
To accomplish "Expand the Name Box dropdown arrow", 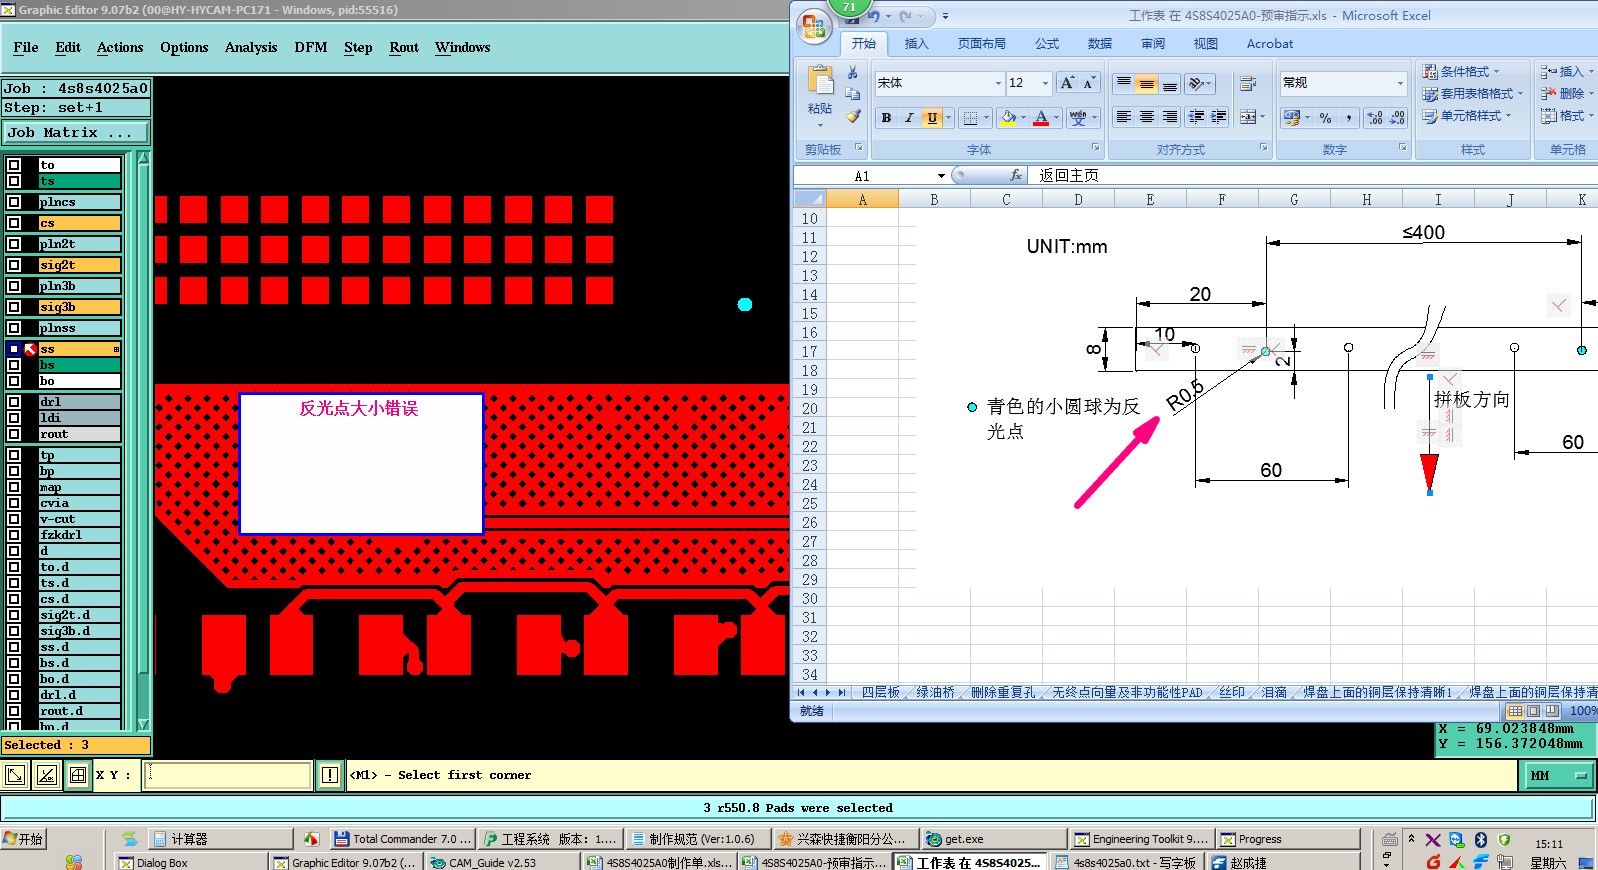I will tap(941, 176).
